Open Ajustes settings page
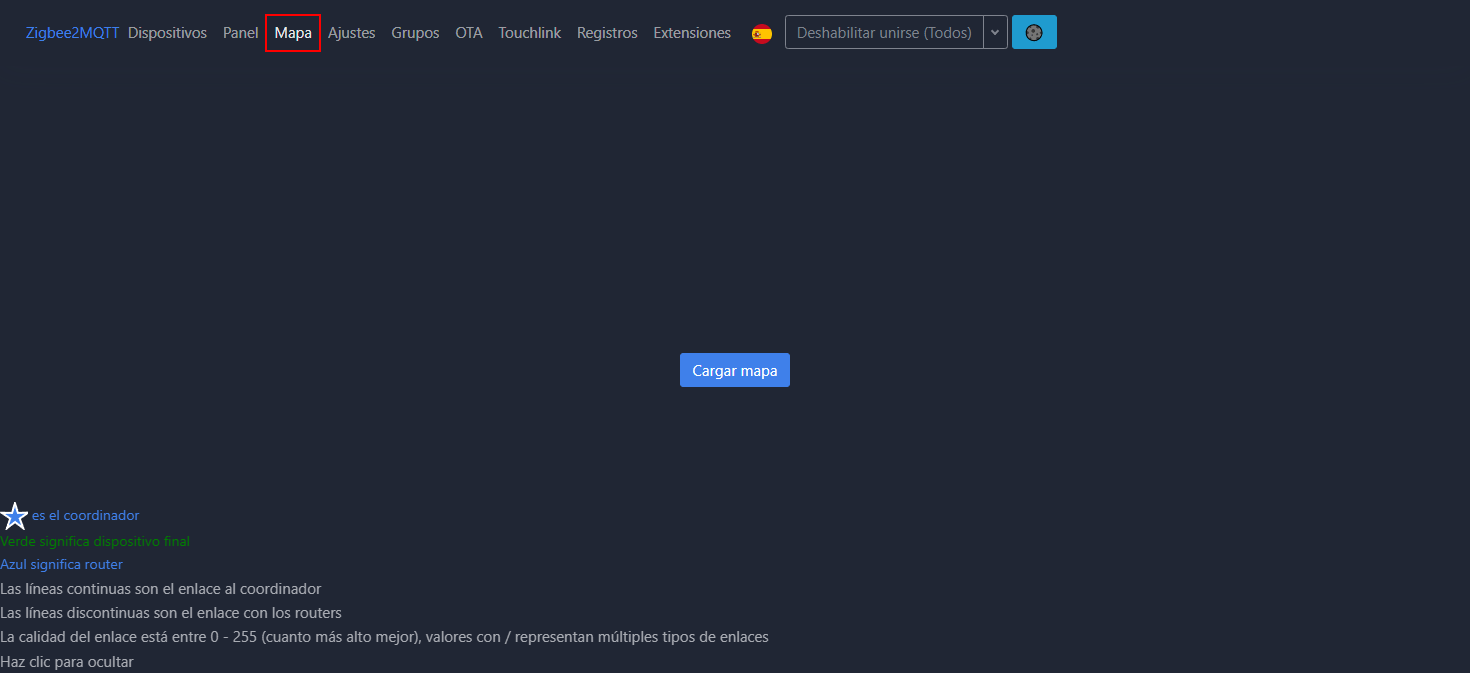The height and width of the screenshot is (673, 1470). click(351, 33)
